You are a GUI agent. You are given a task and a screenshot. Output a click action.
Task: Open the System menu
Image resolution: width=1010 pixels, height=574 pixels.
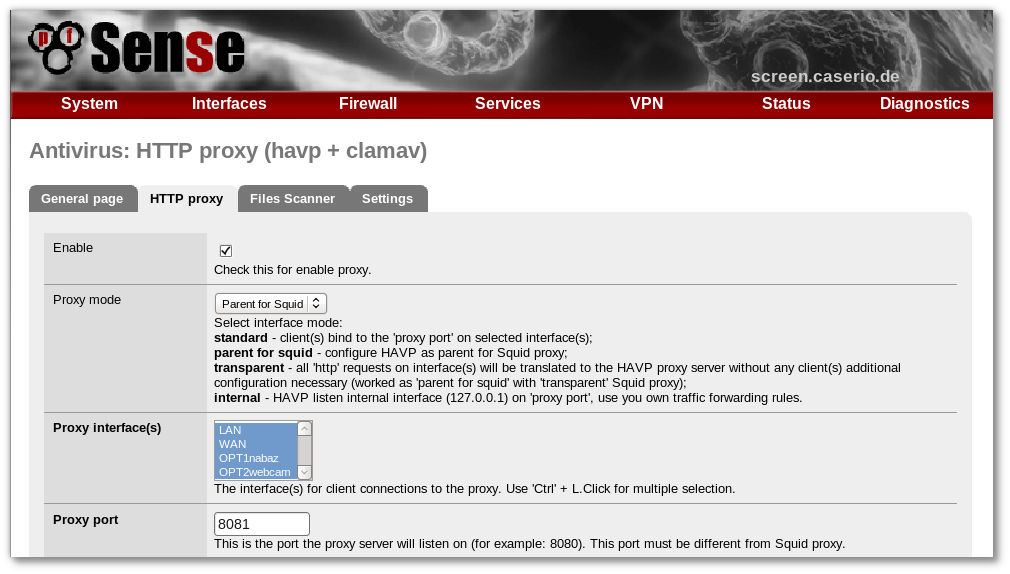point(90,104)
